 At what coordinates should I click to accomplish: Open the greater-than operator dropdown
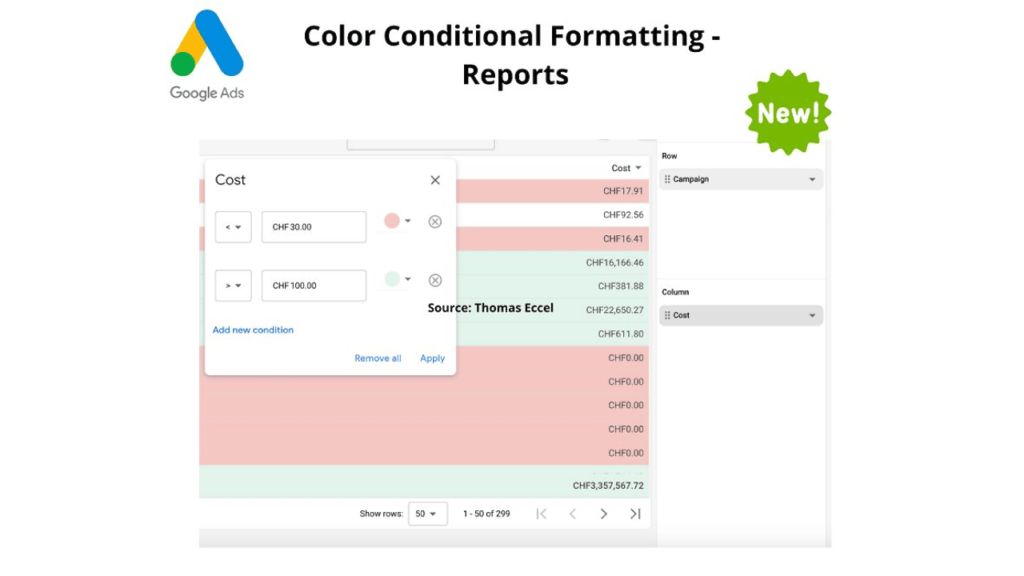coord(233,285)
